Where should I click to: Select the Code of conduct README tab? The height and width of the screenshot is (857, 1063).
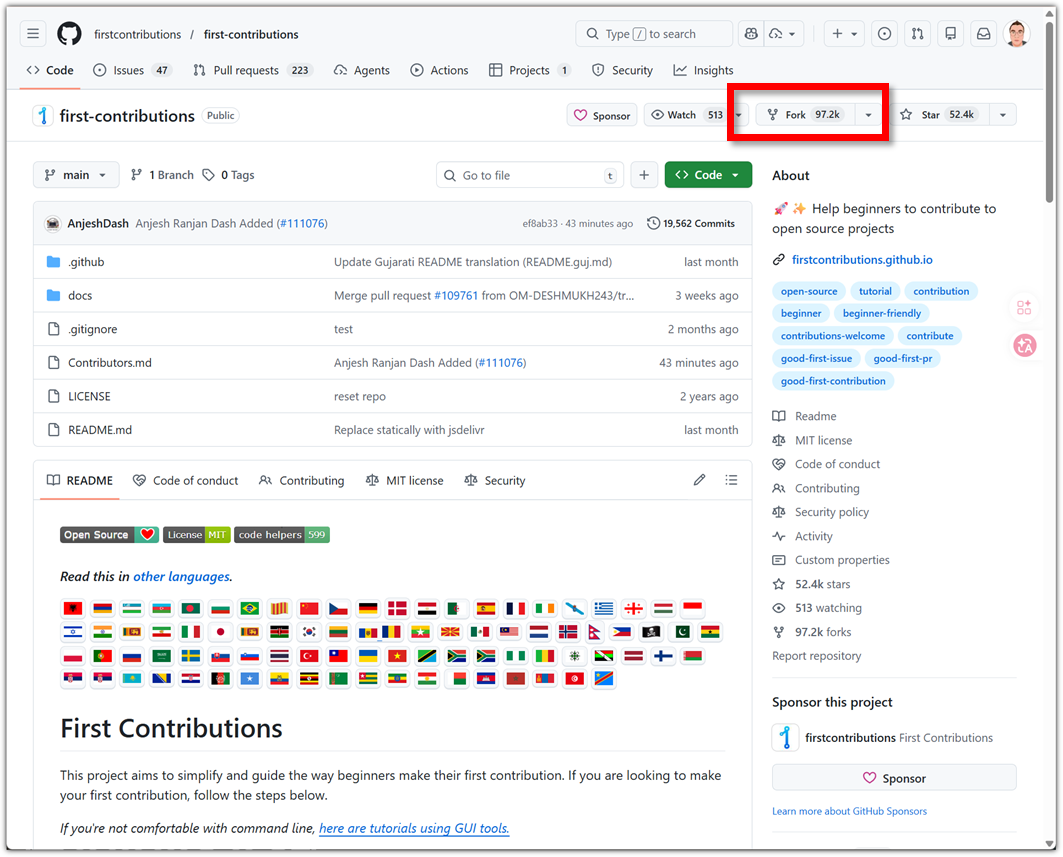click(186, 481)
